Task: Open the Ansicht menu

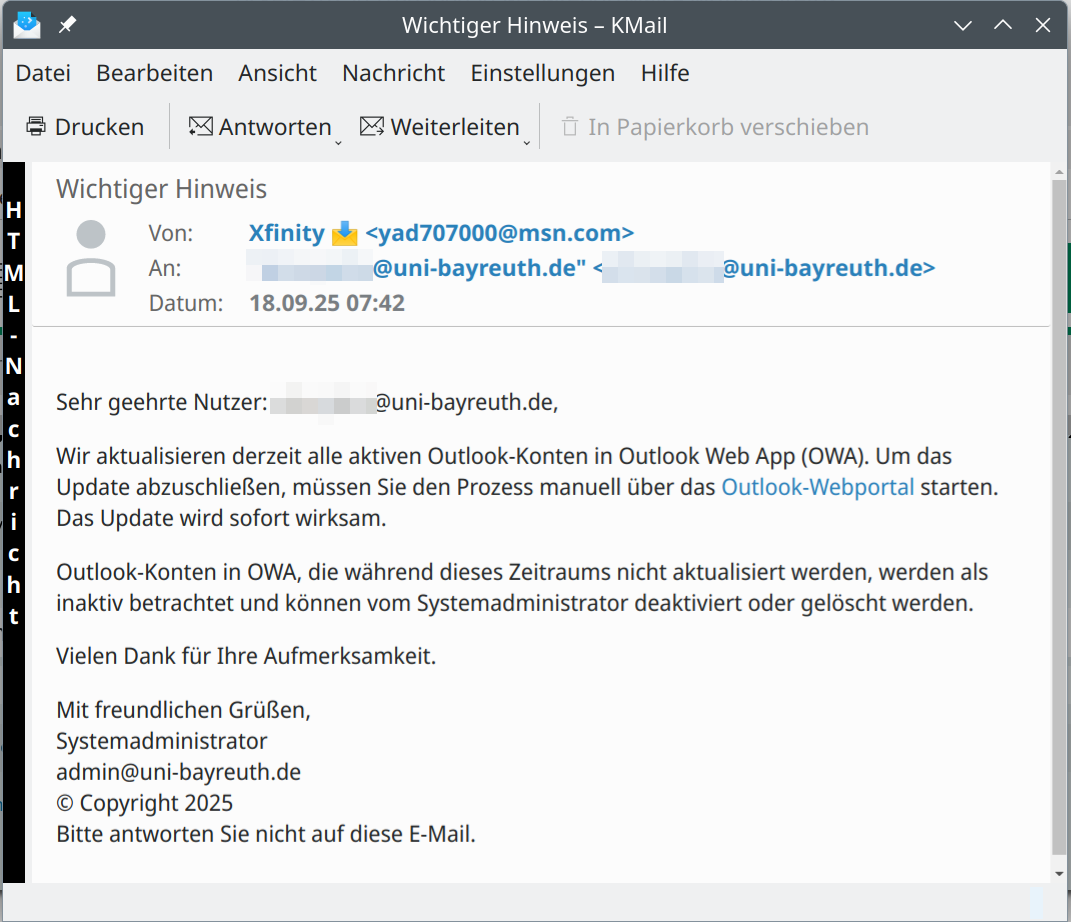Action: pos(277,73)
